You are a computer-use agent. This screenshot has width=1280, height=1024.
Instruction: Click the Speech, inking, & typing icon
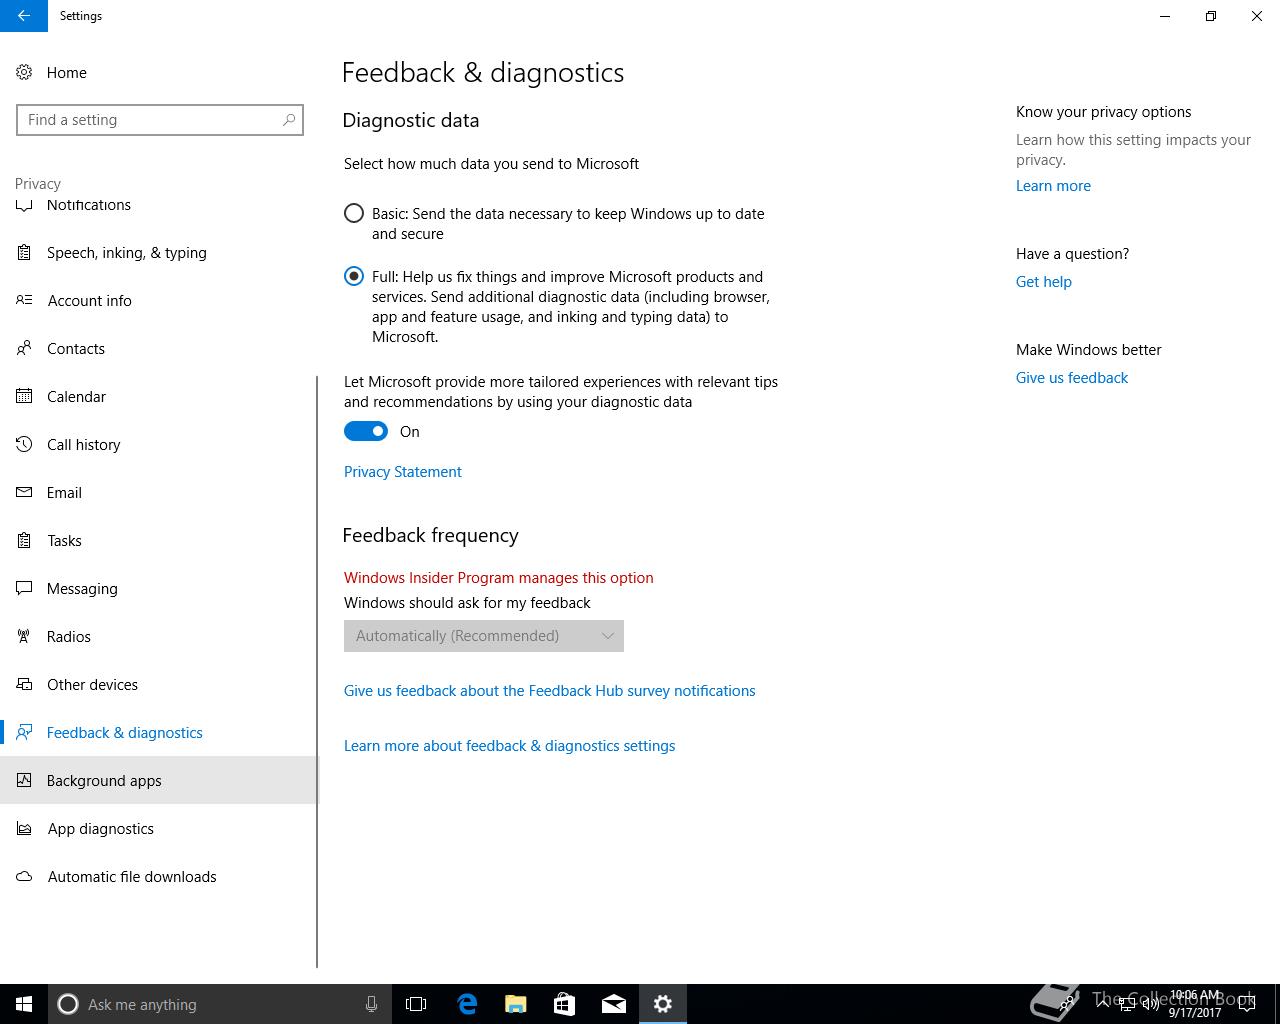click(24, 253)
